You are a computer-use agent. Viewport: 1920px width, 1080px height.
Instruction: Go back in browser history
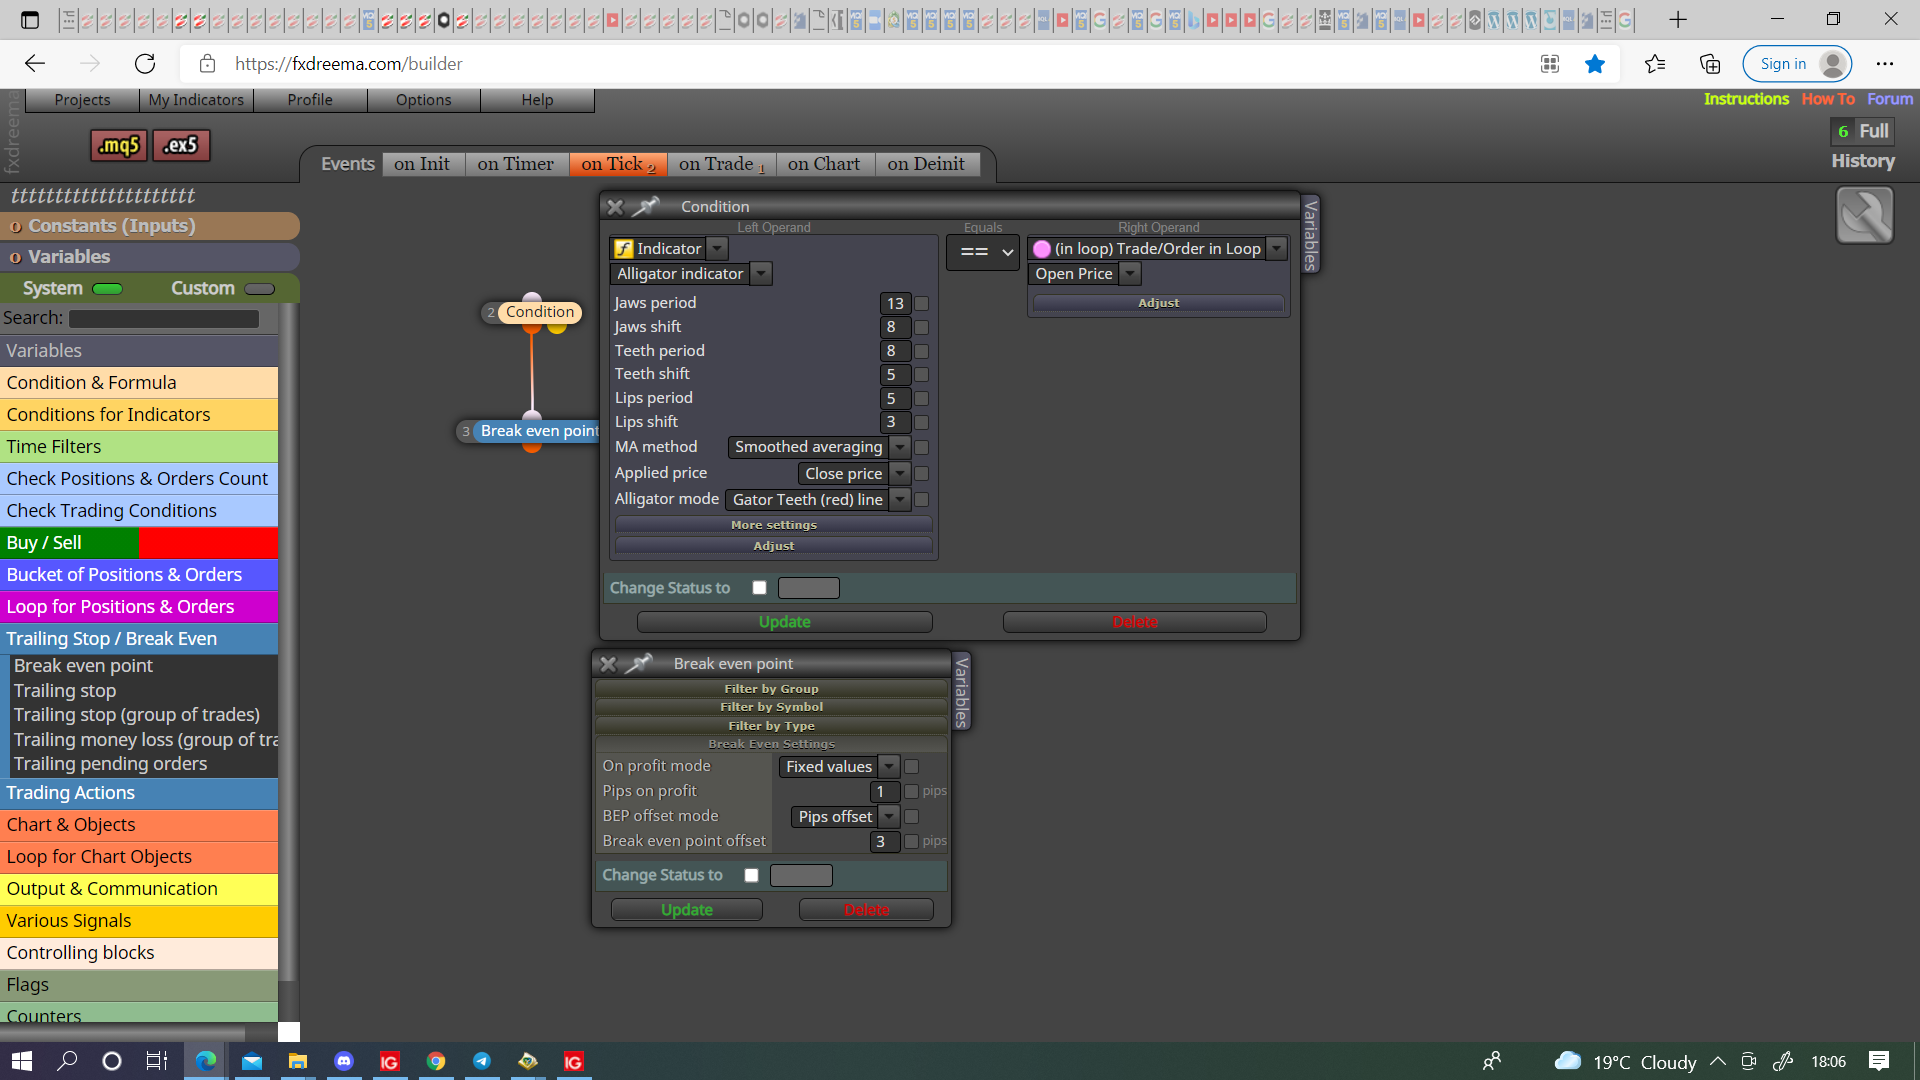coord(35,64)
